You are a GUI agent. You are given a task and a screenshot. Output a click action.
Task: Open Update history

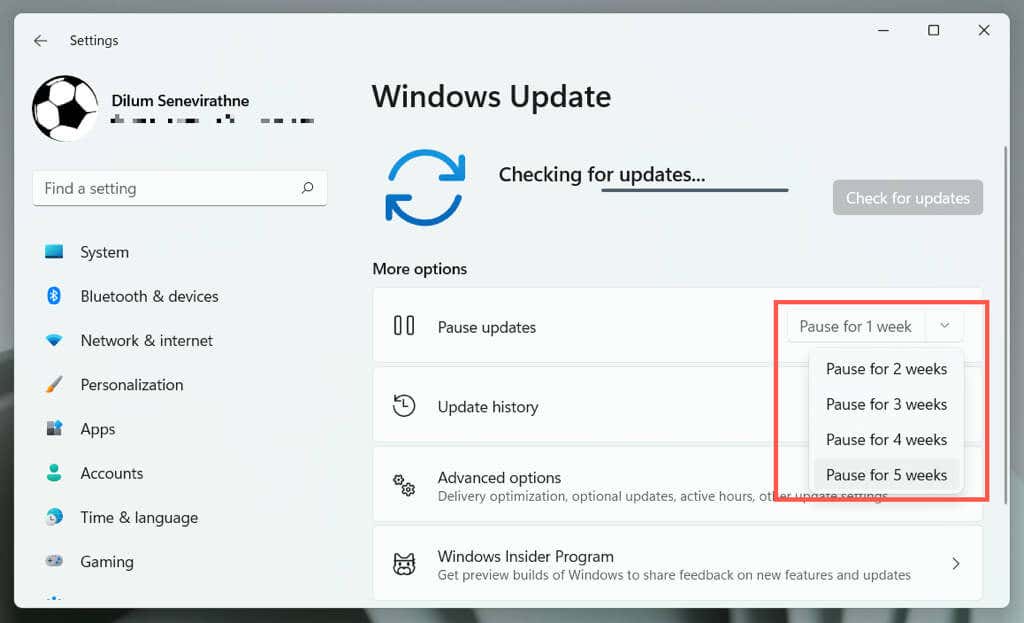pyautogui.click(x=489, y=406)
